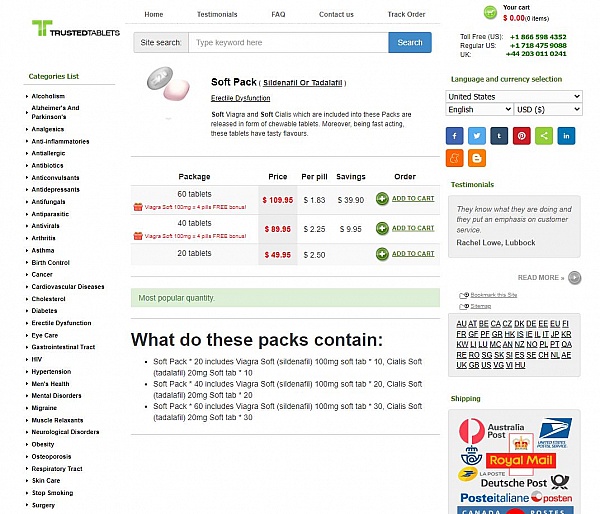Viewport: 600px width, 514px height.
Task: Click the UK country code link
Action: point(461,365)
